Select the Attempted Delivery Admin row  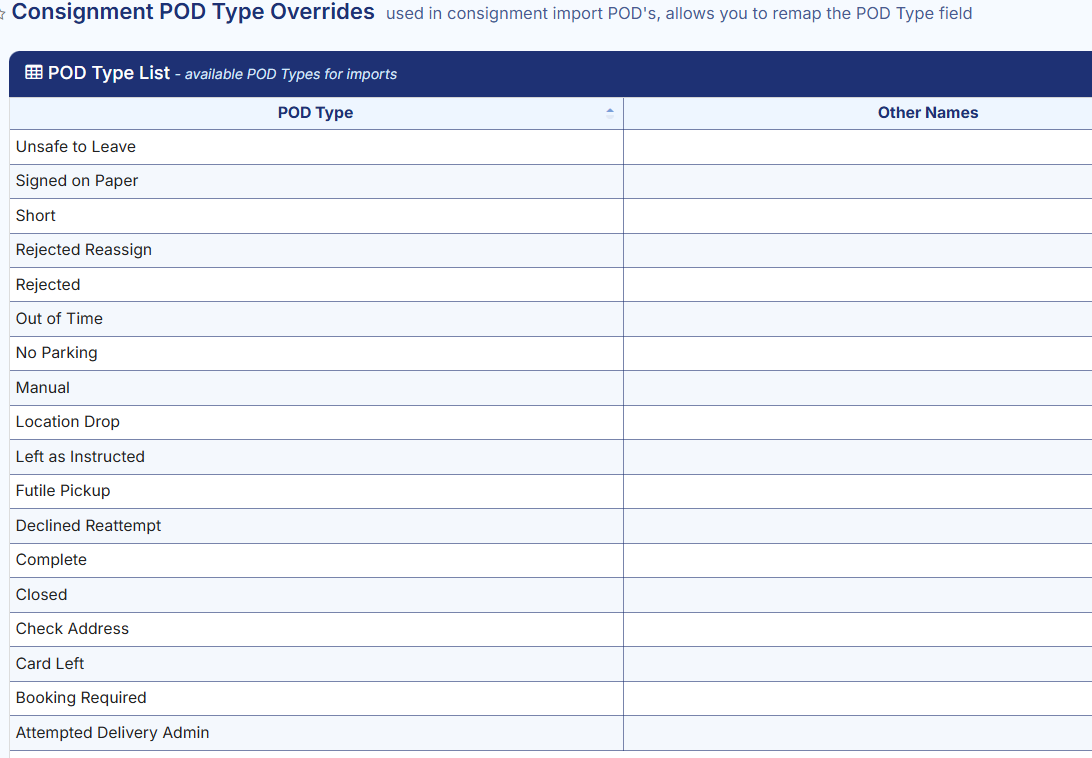tap(113, 733)
